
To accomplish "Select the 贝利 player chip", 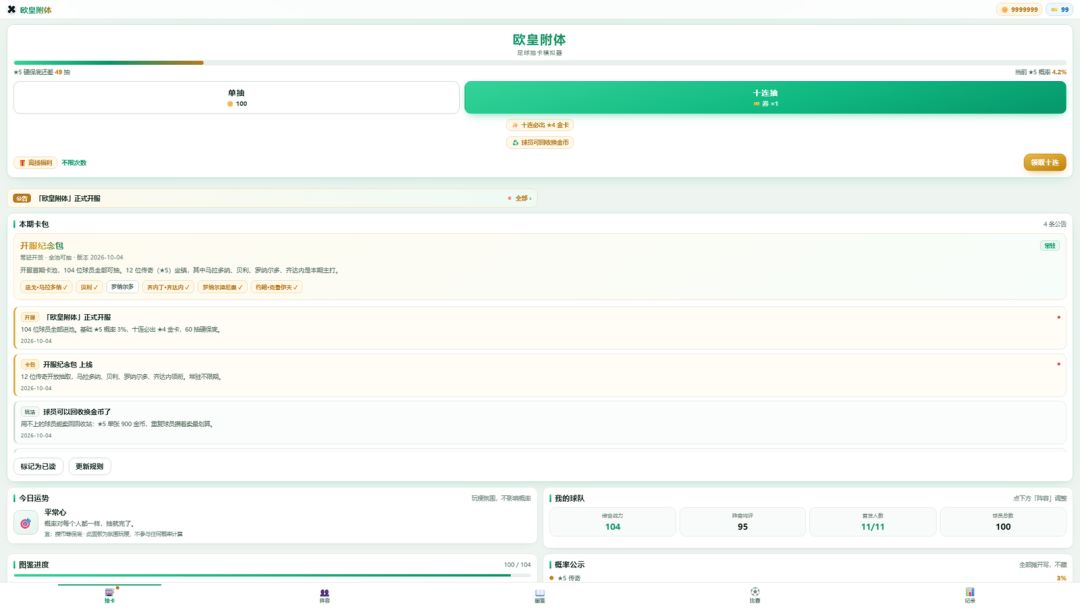I will (89, 287).
